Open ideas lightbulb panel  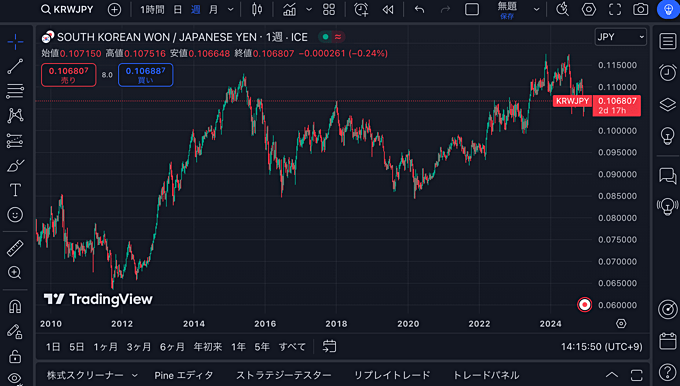coord(667,136)
